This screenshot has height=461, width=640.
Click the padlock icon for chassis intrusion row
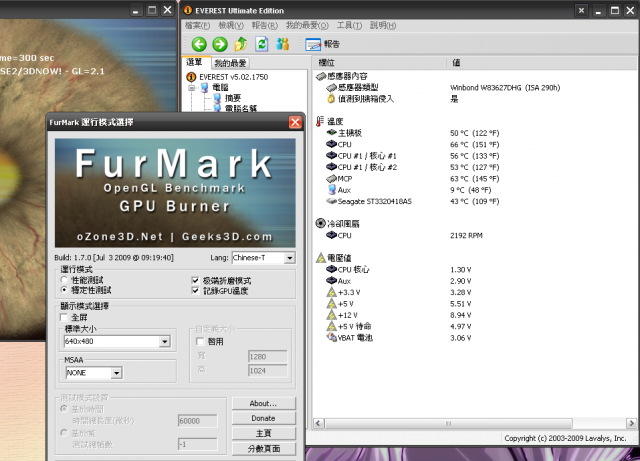tap(331, 98)
